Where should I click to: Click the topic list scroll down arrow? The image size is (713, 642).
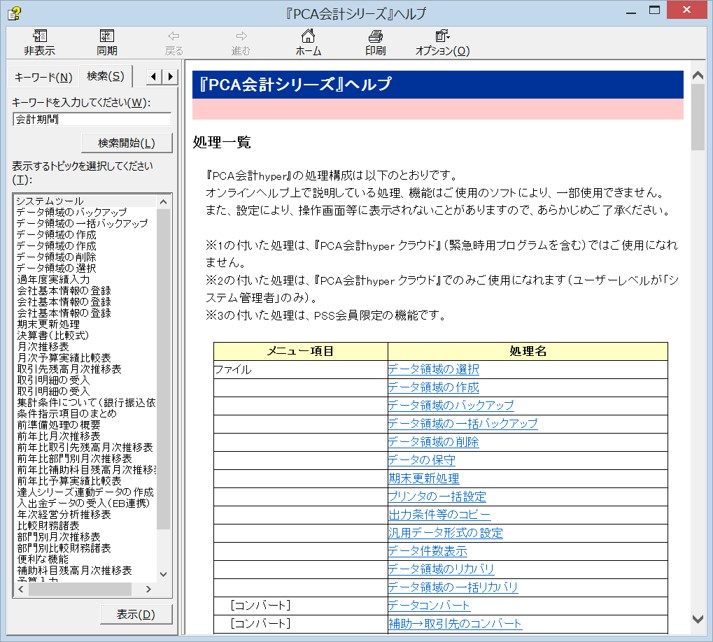click(164, 574)
